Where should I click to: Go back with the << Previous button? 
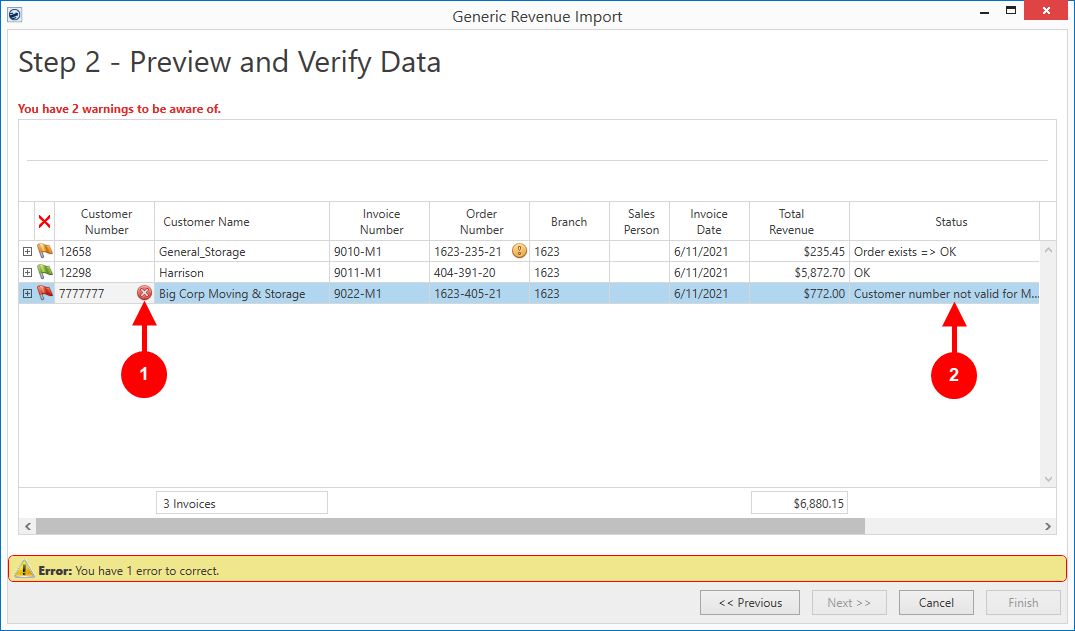click(750, 603)
